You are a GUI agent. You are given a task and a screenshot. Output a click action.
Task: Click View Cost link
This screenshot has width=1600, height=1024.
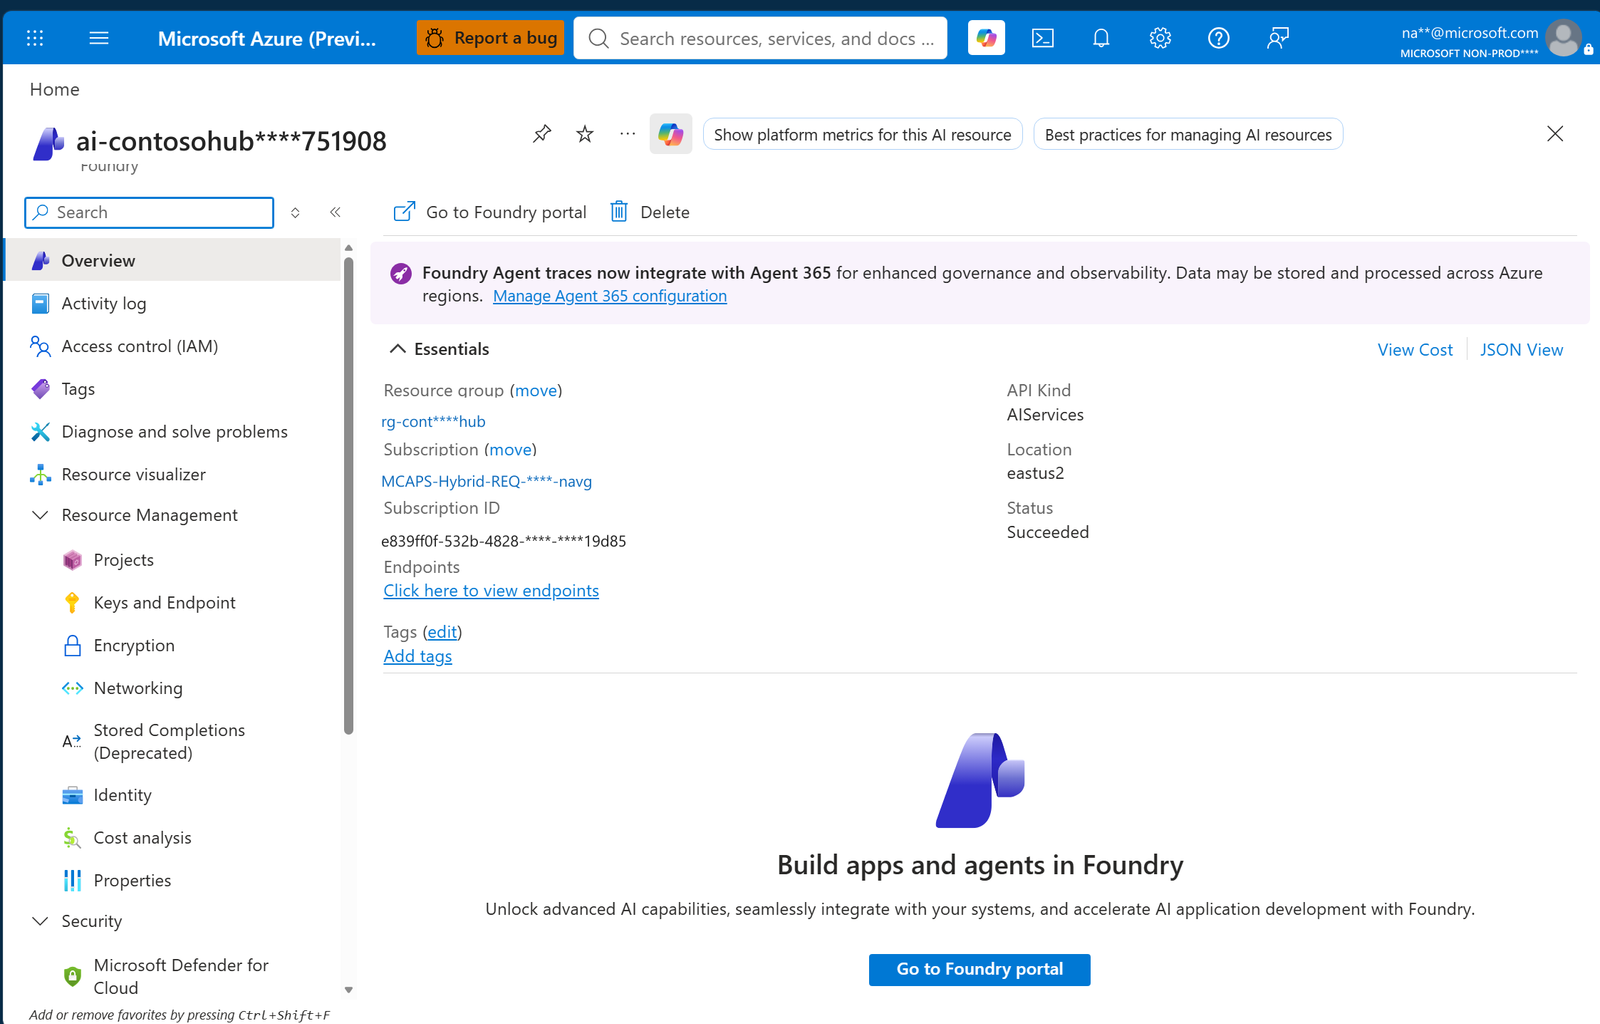point(1415,350)
